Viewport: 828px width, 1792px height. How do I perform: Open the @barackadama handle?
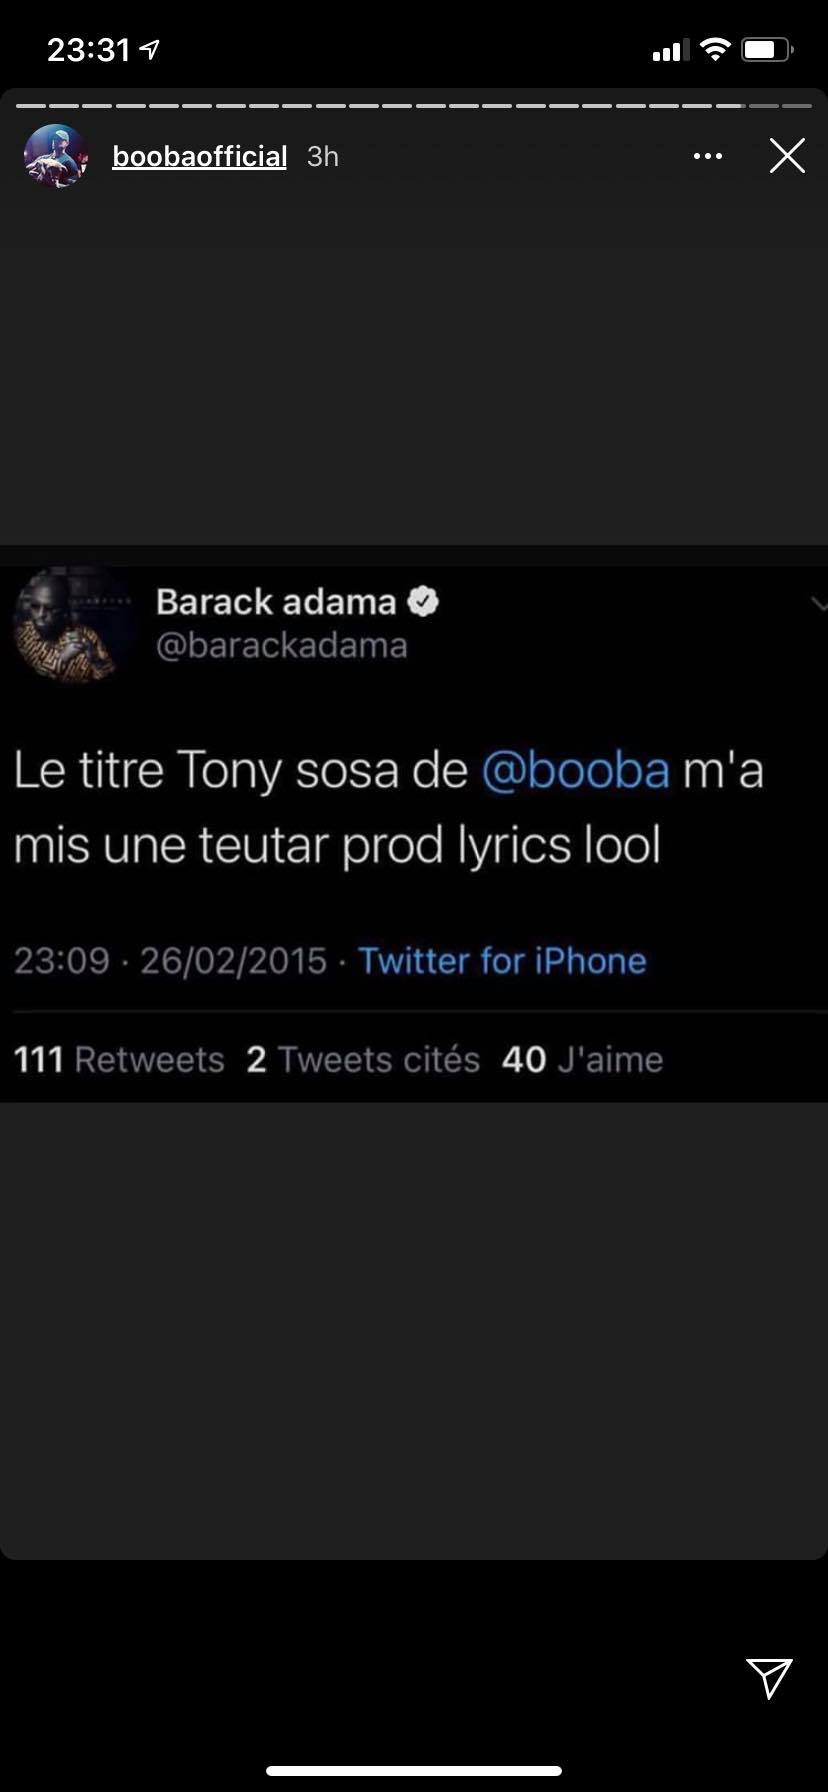point(282,646)
